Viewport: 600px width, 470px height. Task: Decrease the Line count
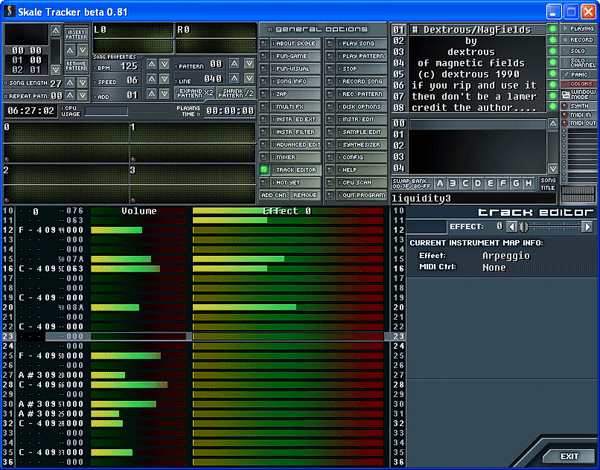point(249,78)
